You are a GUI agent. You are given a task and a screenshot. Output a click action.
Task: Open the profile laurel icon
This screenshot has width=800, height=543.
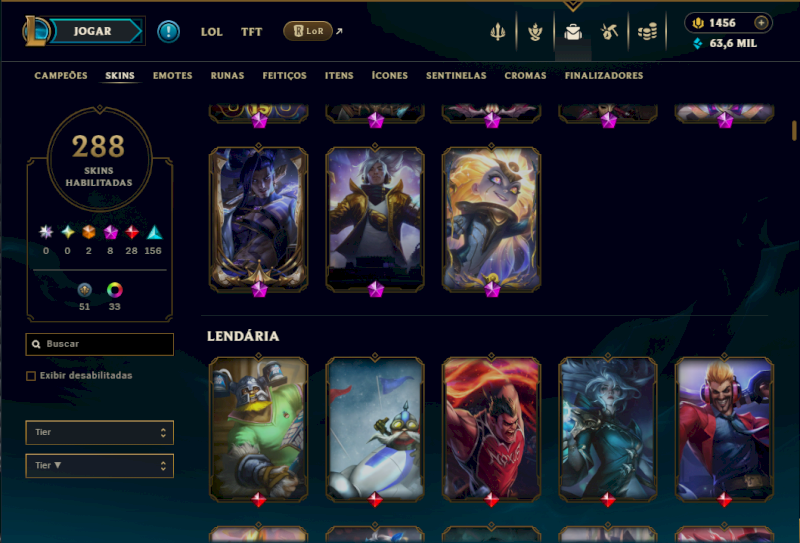coord(535,32)
